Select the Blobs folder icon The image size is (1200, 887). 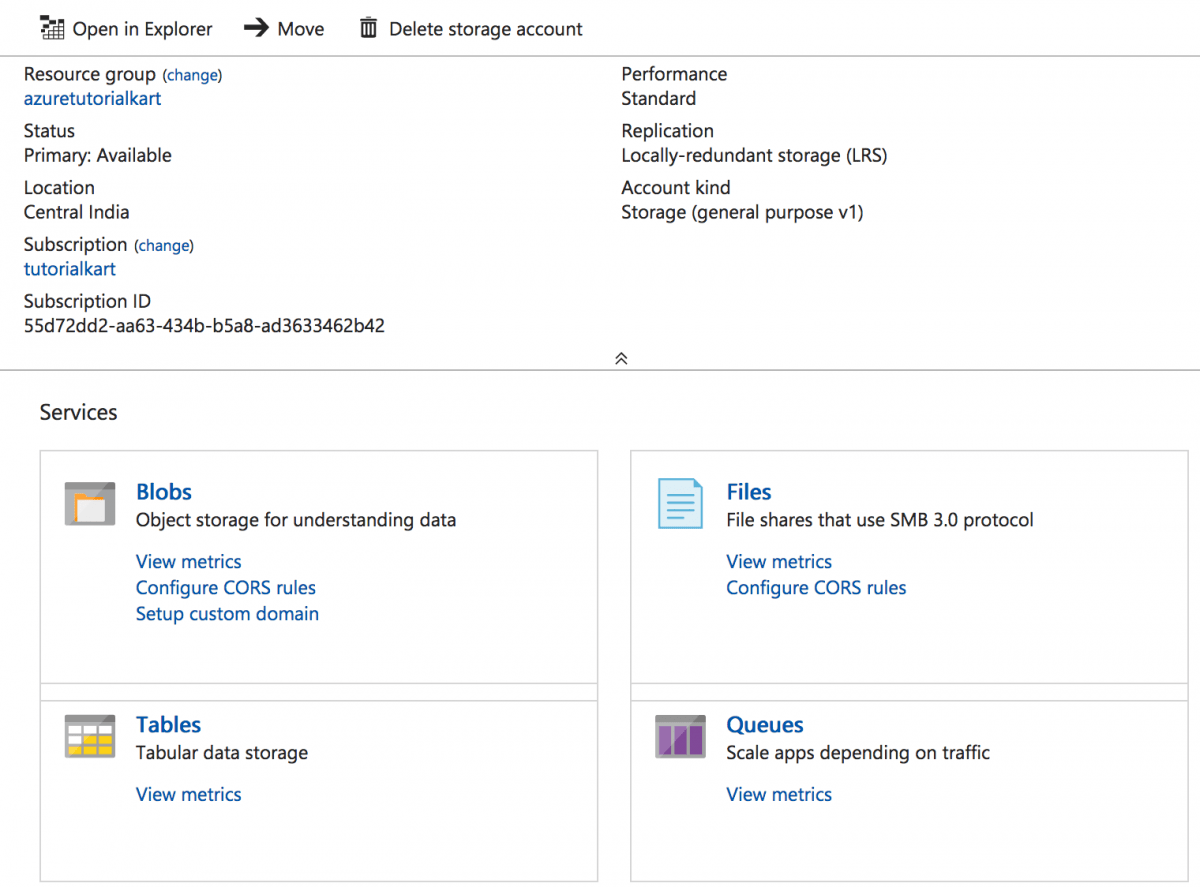pos(88,504)
